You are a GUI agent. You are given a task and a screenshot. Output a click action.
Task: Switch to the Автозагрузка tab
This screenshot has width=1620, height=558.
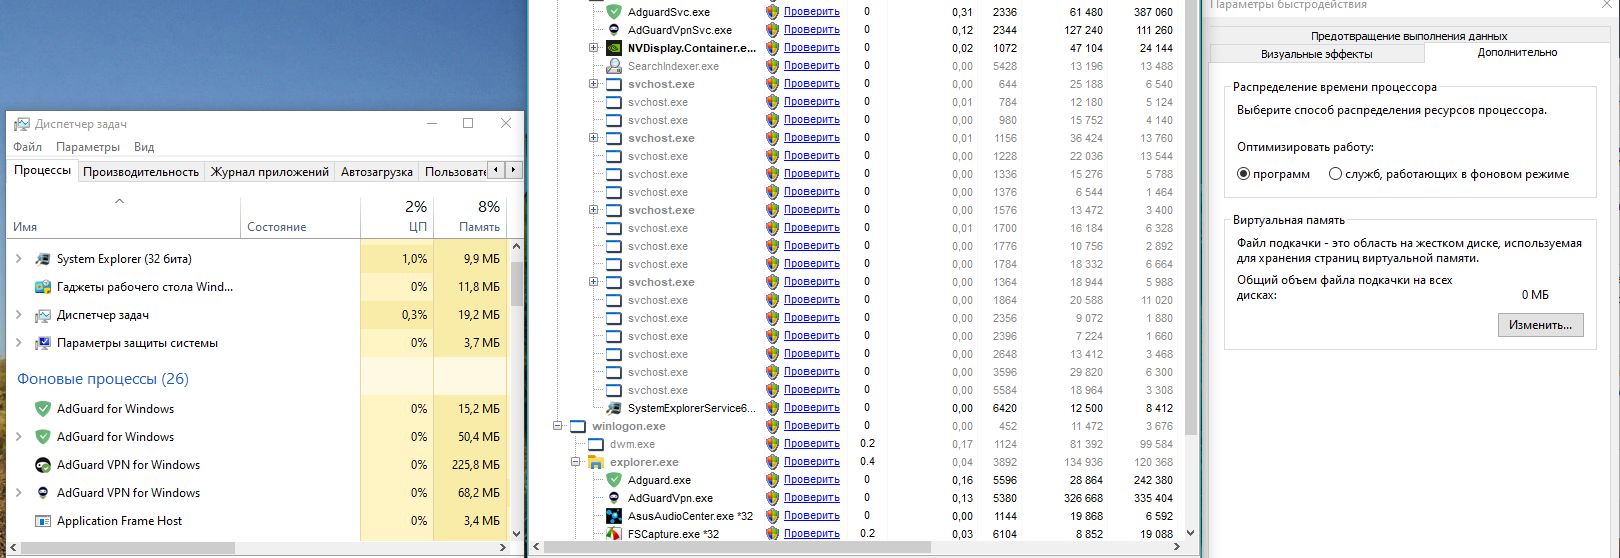[377, 172]
